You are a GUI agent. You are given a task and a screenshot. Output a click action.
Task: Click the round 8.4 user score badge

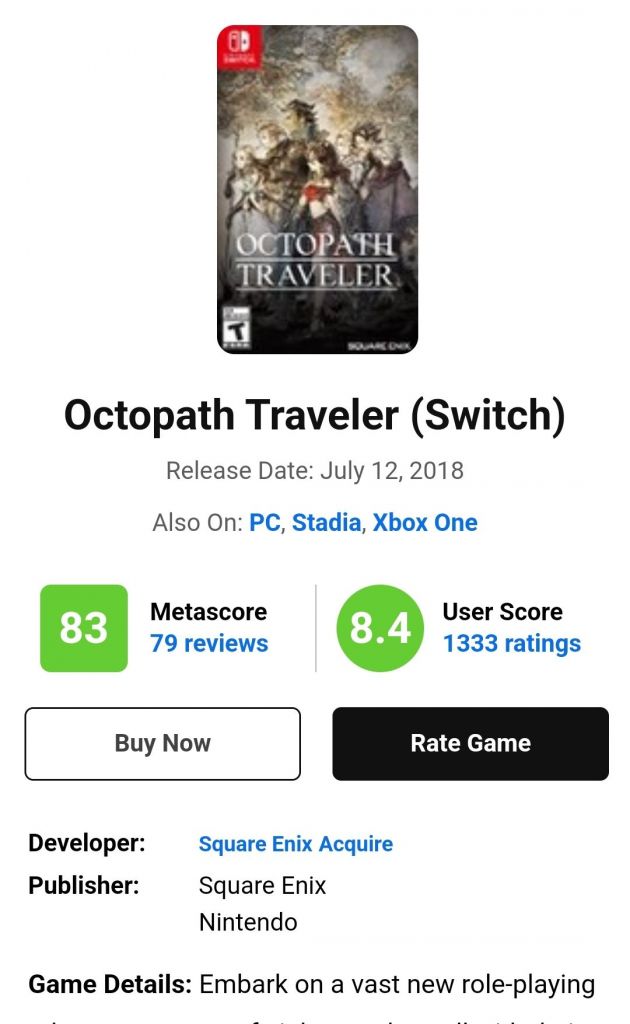pyautogui.click(x=380, y=628)
